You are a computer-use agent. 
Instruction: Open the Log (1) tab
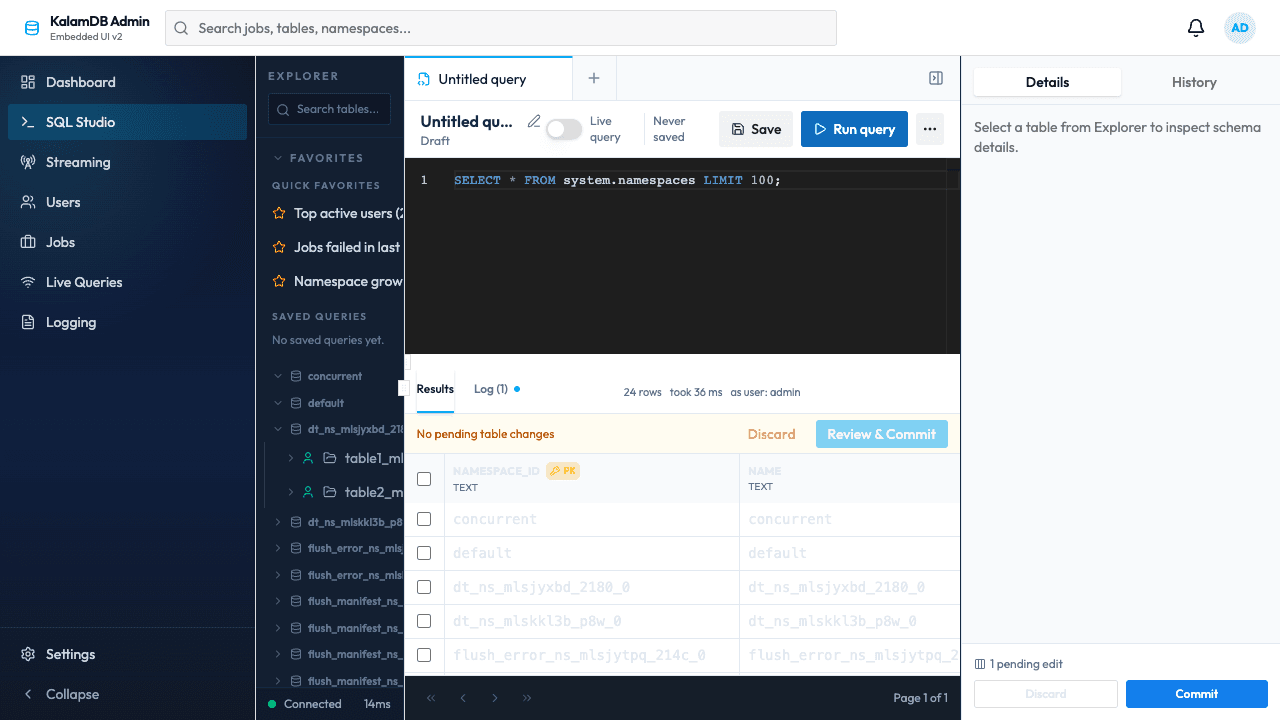(491, 389)
